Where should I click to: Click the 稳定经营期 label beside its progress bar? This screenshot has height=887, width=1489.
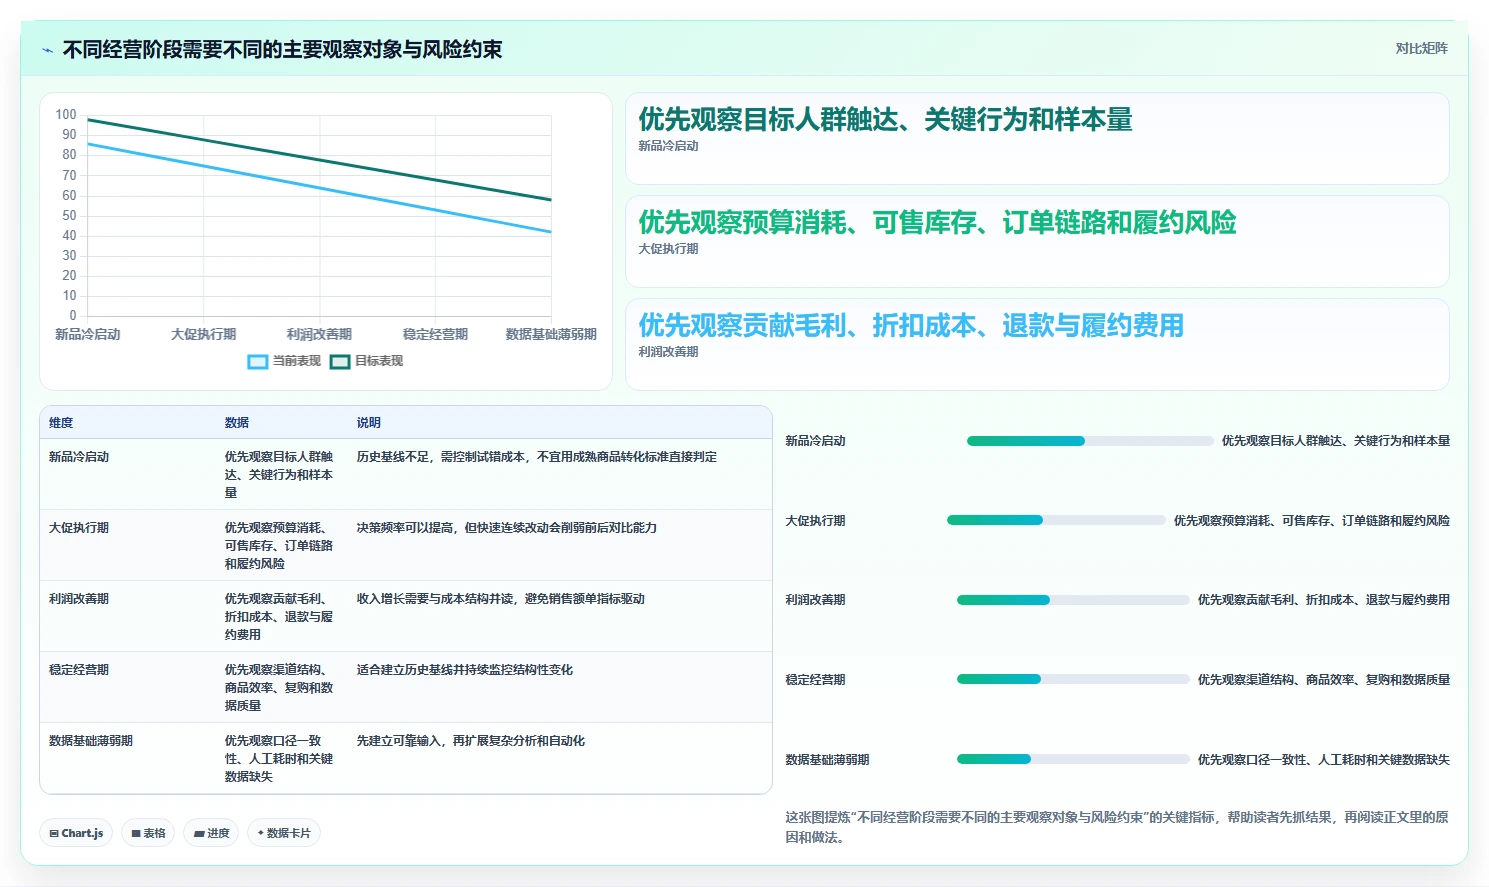click(815, 680)
